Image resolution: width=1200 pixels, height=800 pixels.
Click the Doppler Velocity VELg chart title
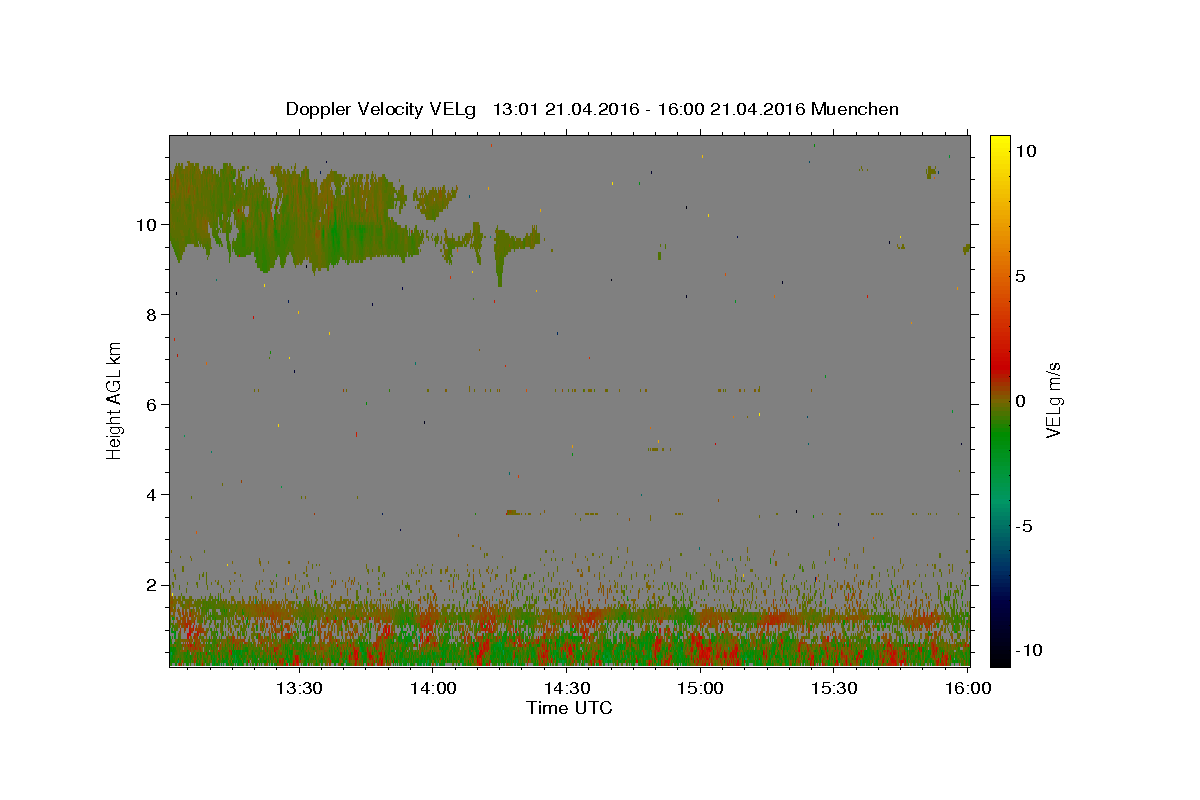click(x=592, y=109)
